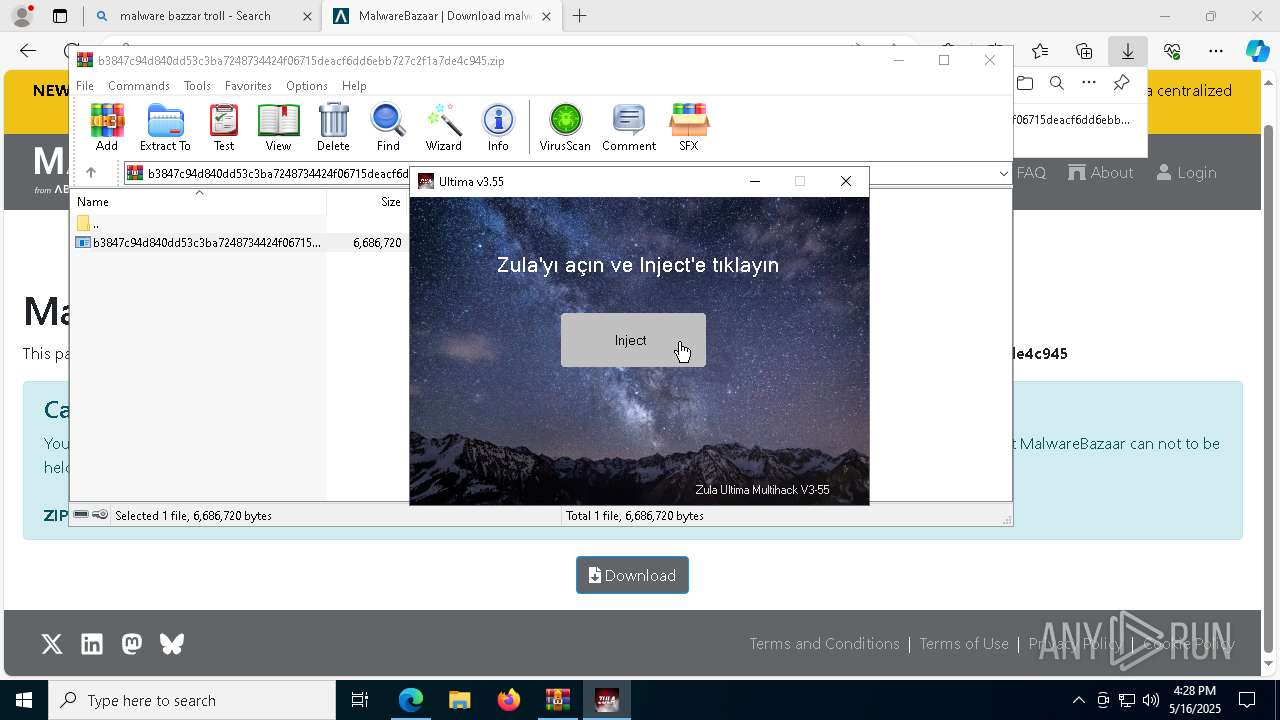Click the Add icon in WinRAR toolbar

(x=107, y=127)
